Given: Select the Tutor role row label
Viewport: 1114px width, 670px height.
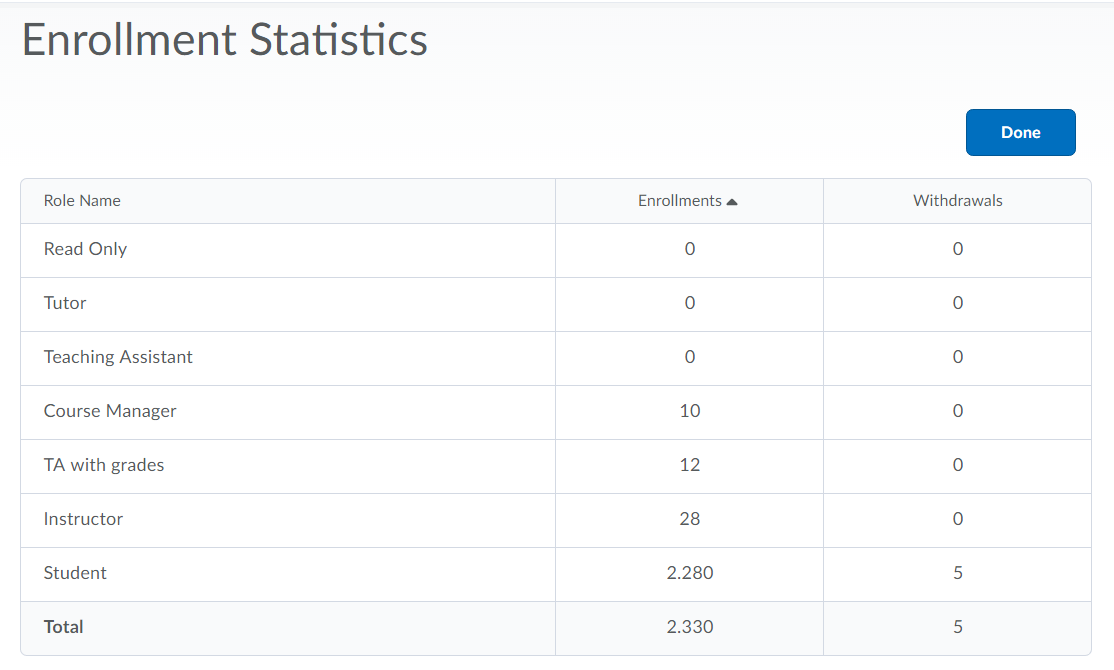Looking at the screenshot, I should point(65,303).
